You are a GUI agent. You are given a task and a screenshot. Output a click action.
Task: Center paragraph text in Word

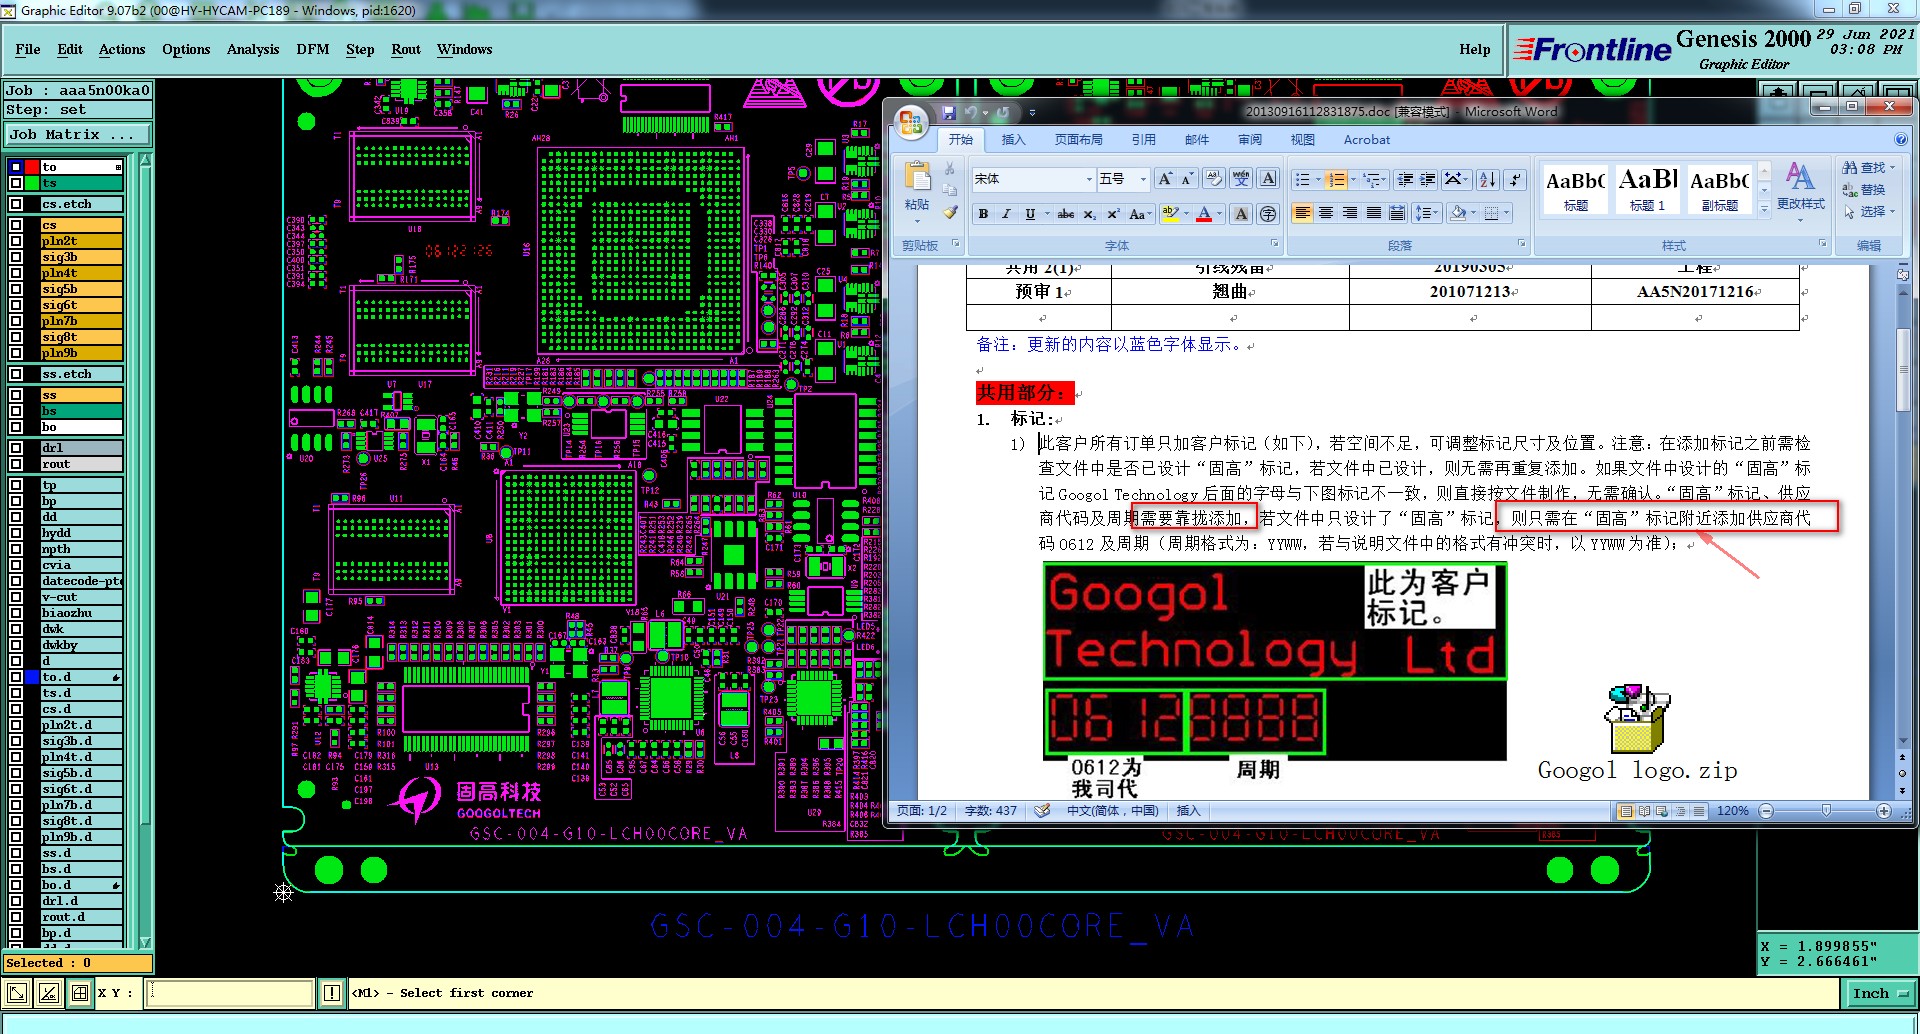click(x=1326, y=213)
